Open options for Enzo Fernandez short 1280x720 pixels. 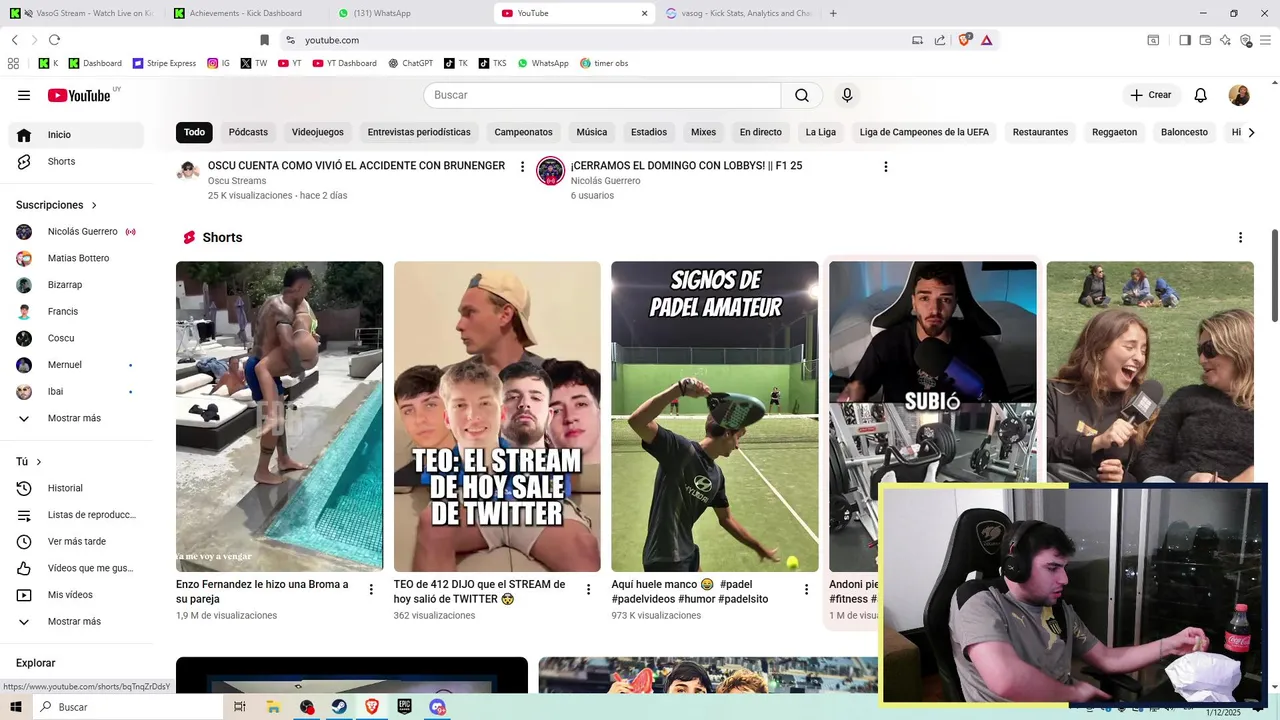coord(371,590)
